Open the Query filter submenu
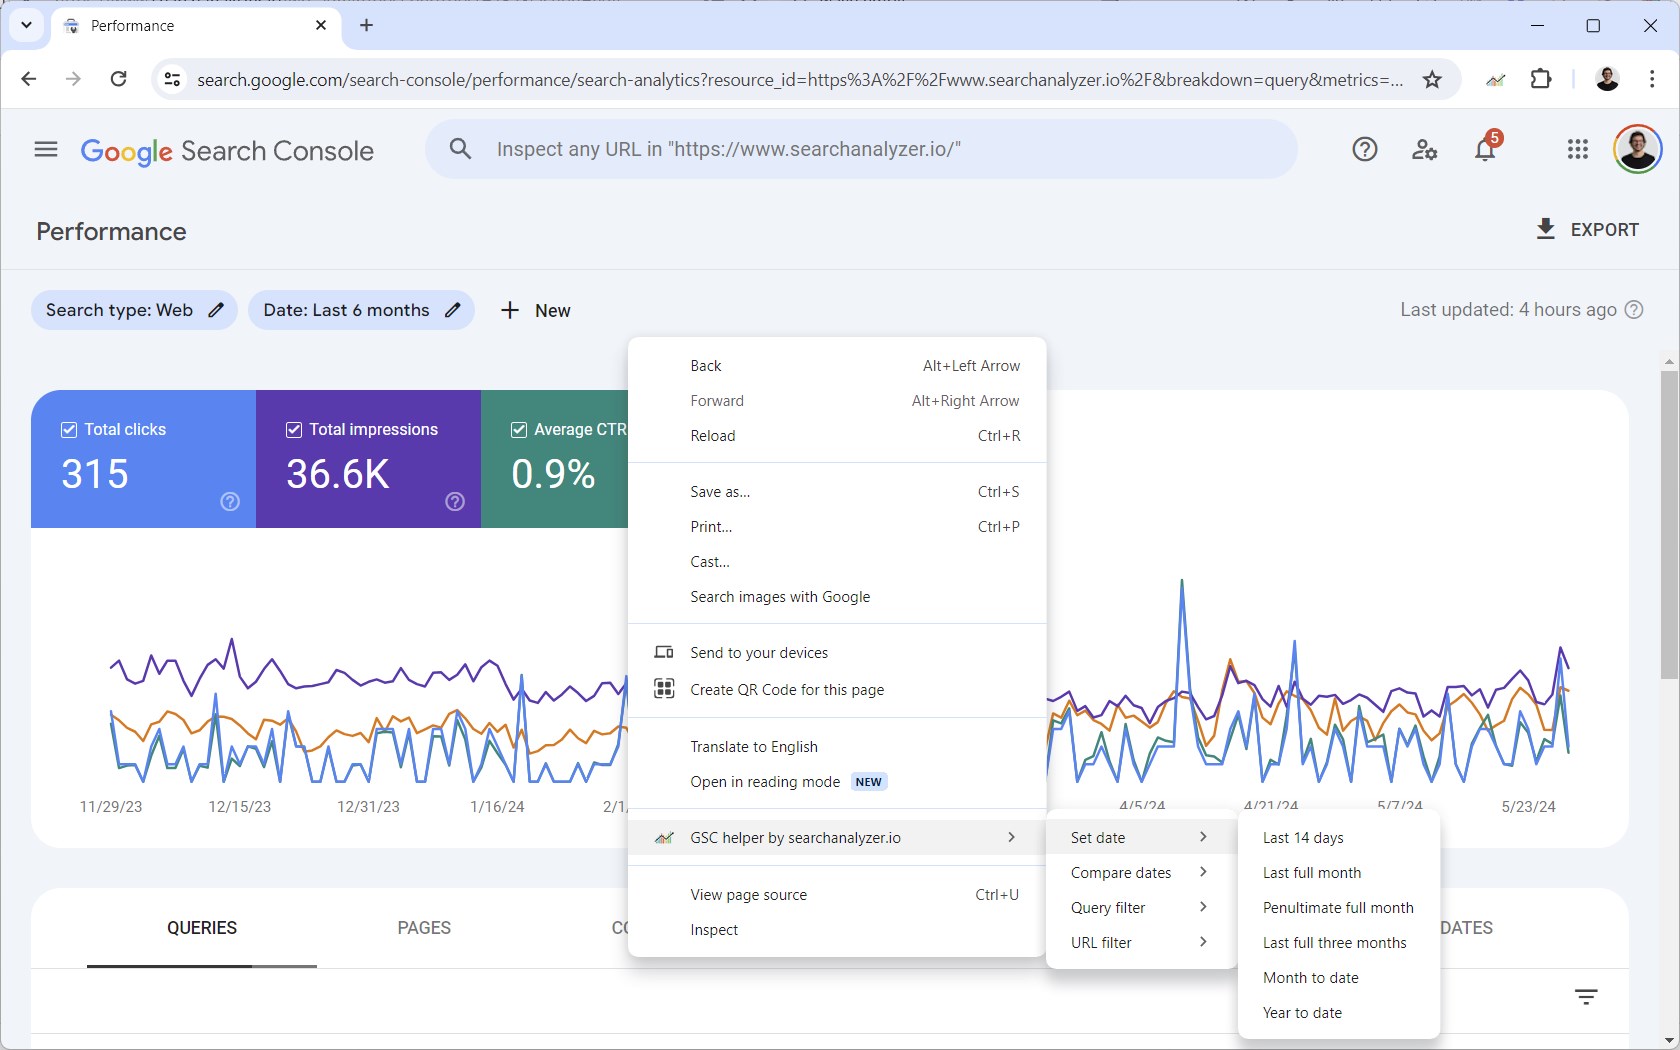This screenshot has width=1680, height=1050. click(x=1138, y=907)
